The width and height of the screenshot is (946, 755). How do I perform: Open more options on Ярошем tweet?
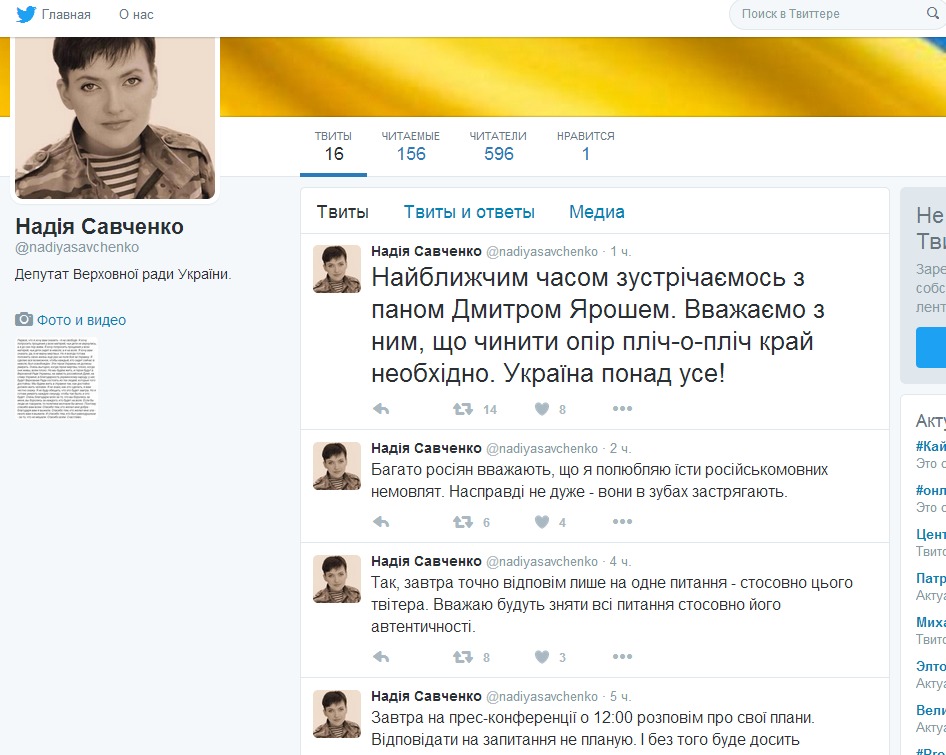pos(622,409)
